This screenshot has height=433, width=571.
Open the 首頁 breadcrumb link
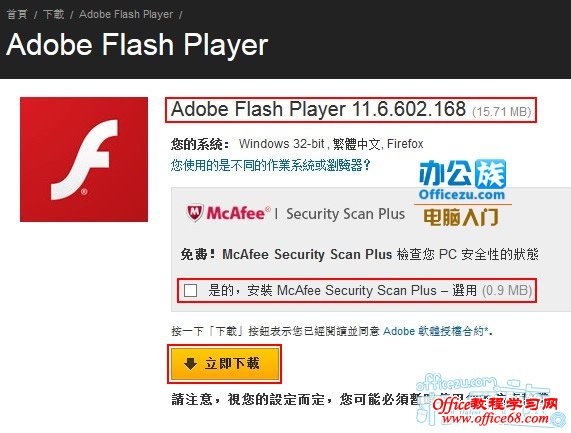click(17, 14)
